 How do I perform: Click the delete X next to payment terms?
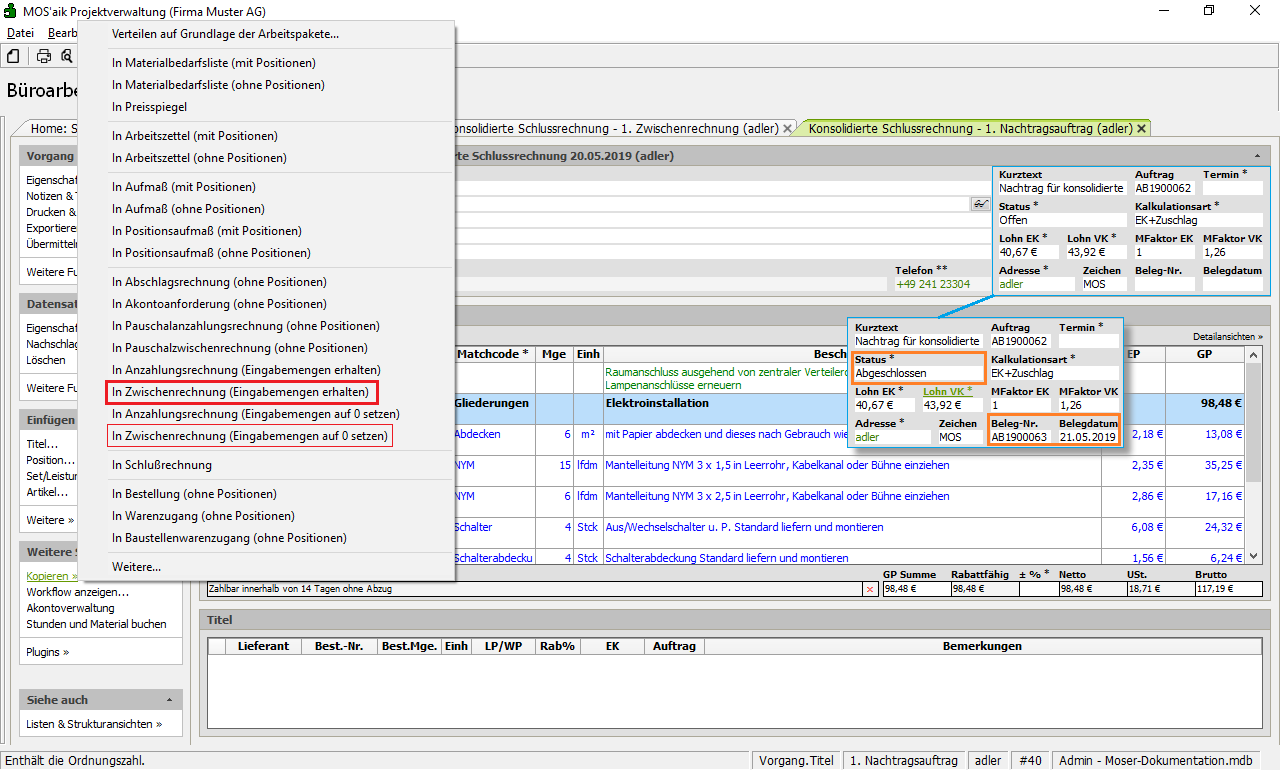tap(869, 589)
